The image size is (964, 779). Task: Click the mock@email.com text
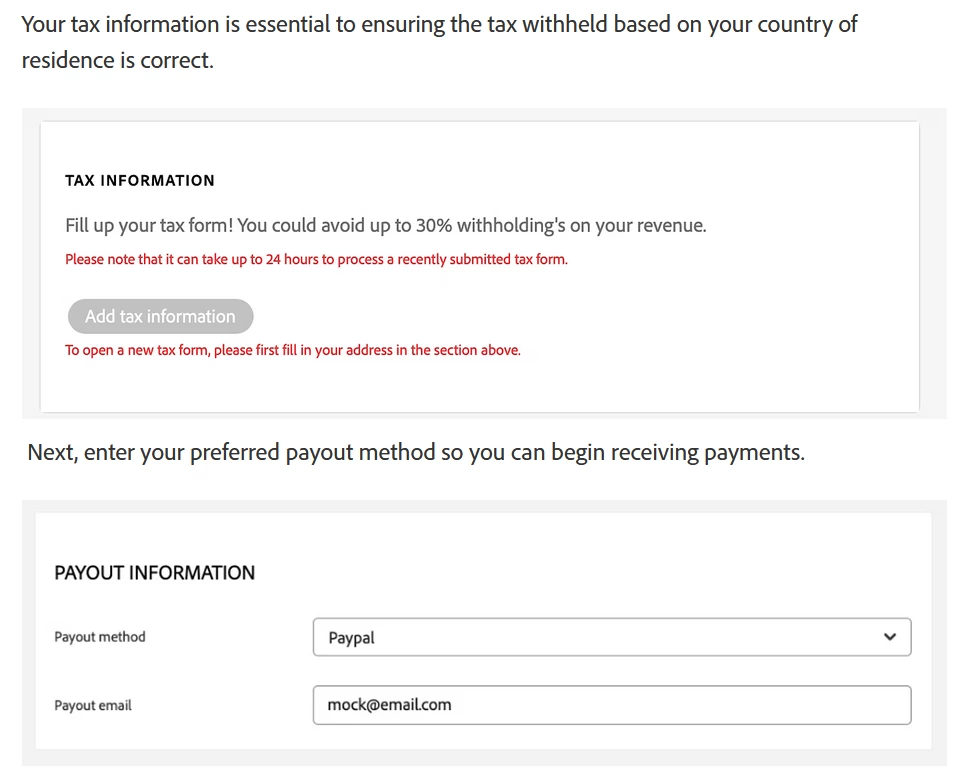click(389, 705)
